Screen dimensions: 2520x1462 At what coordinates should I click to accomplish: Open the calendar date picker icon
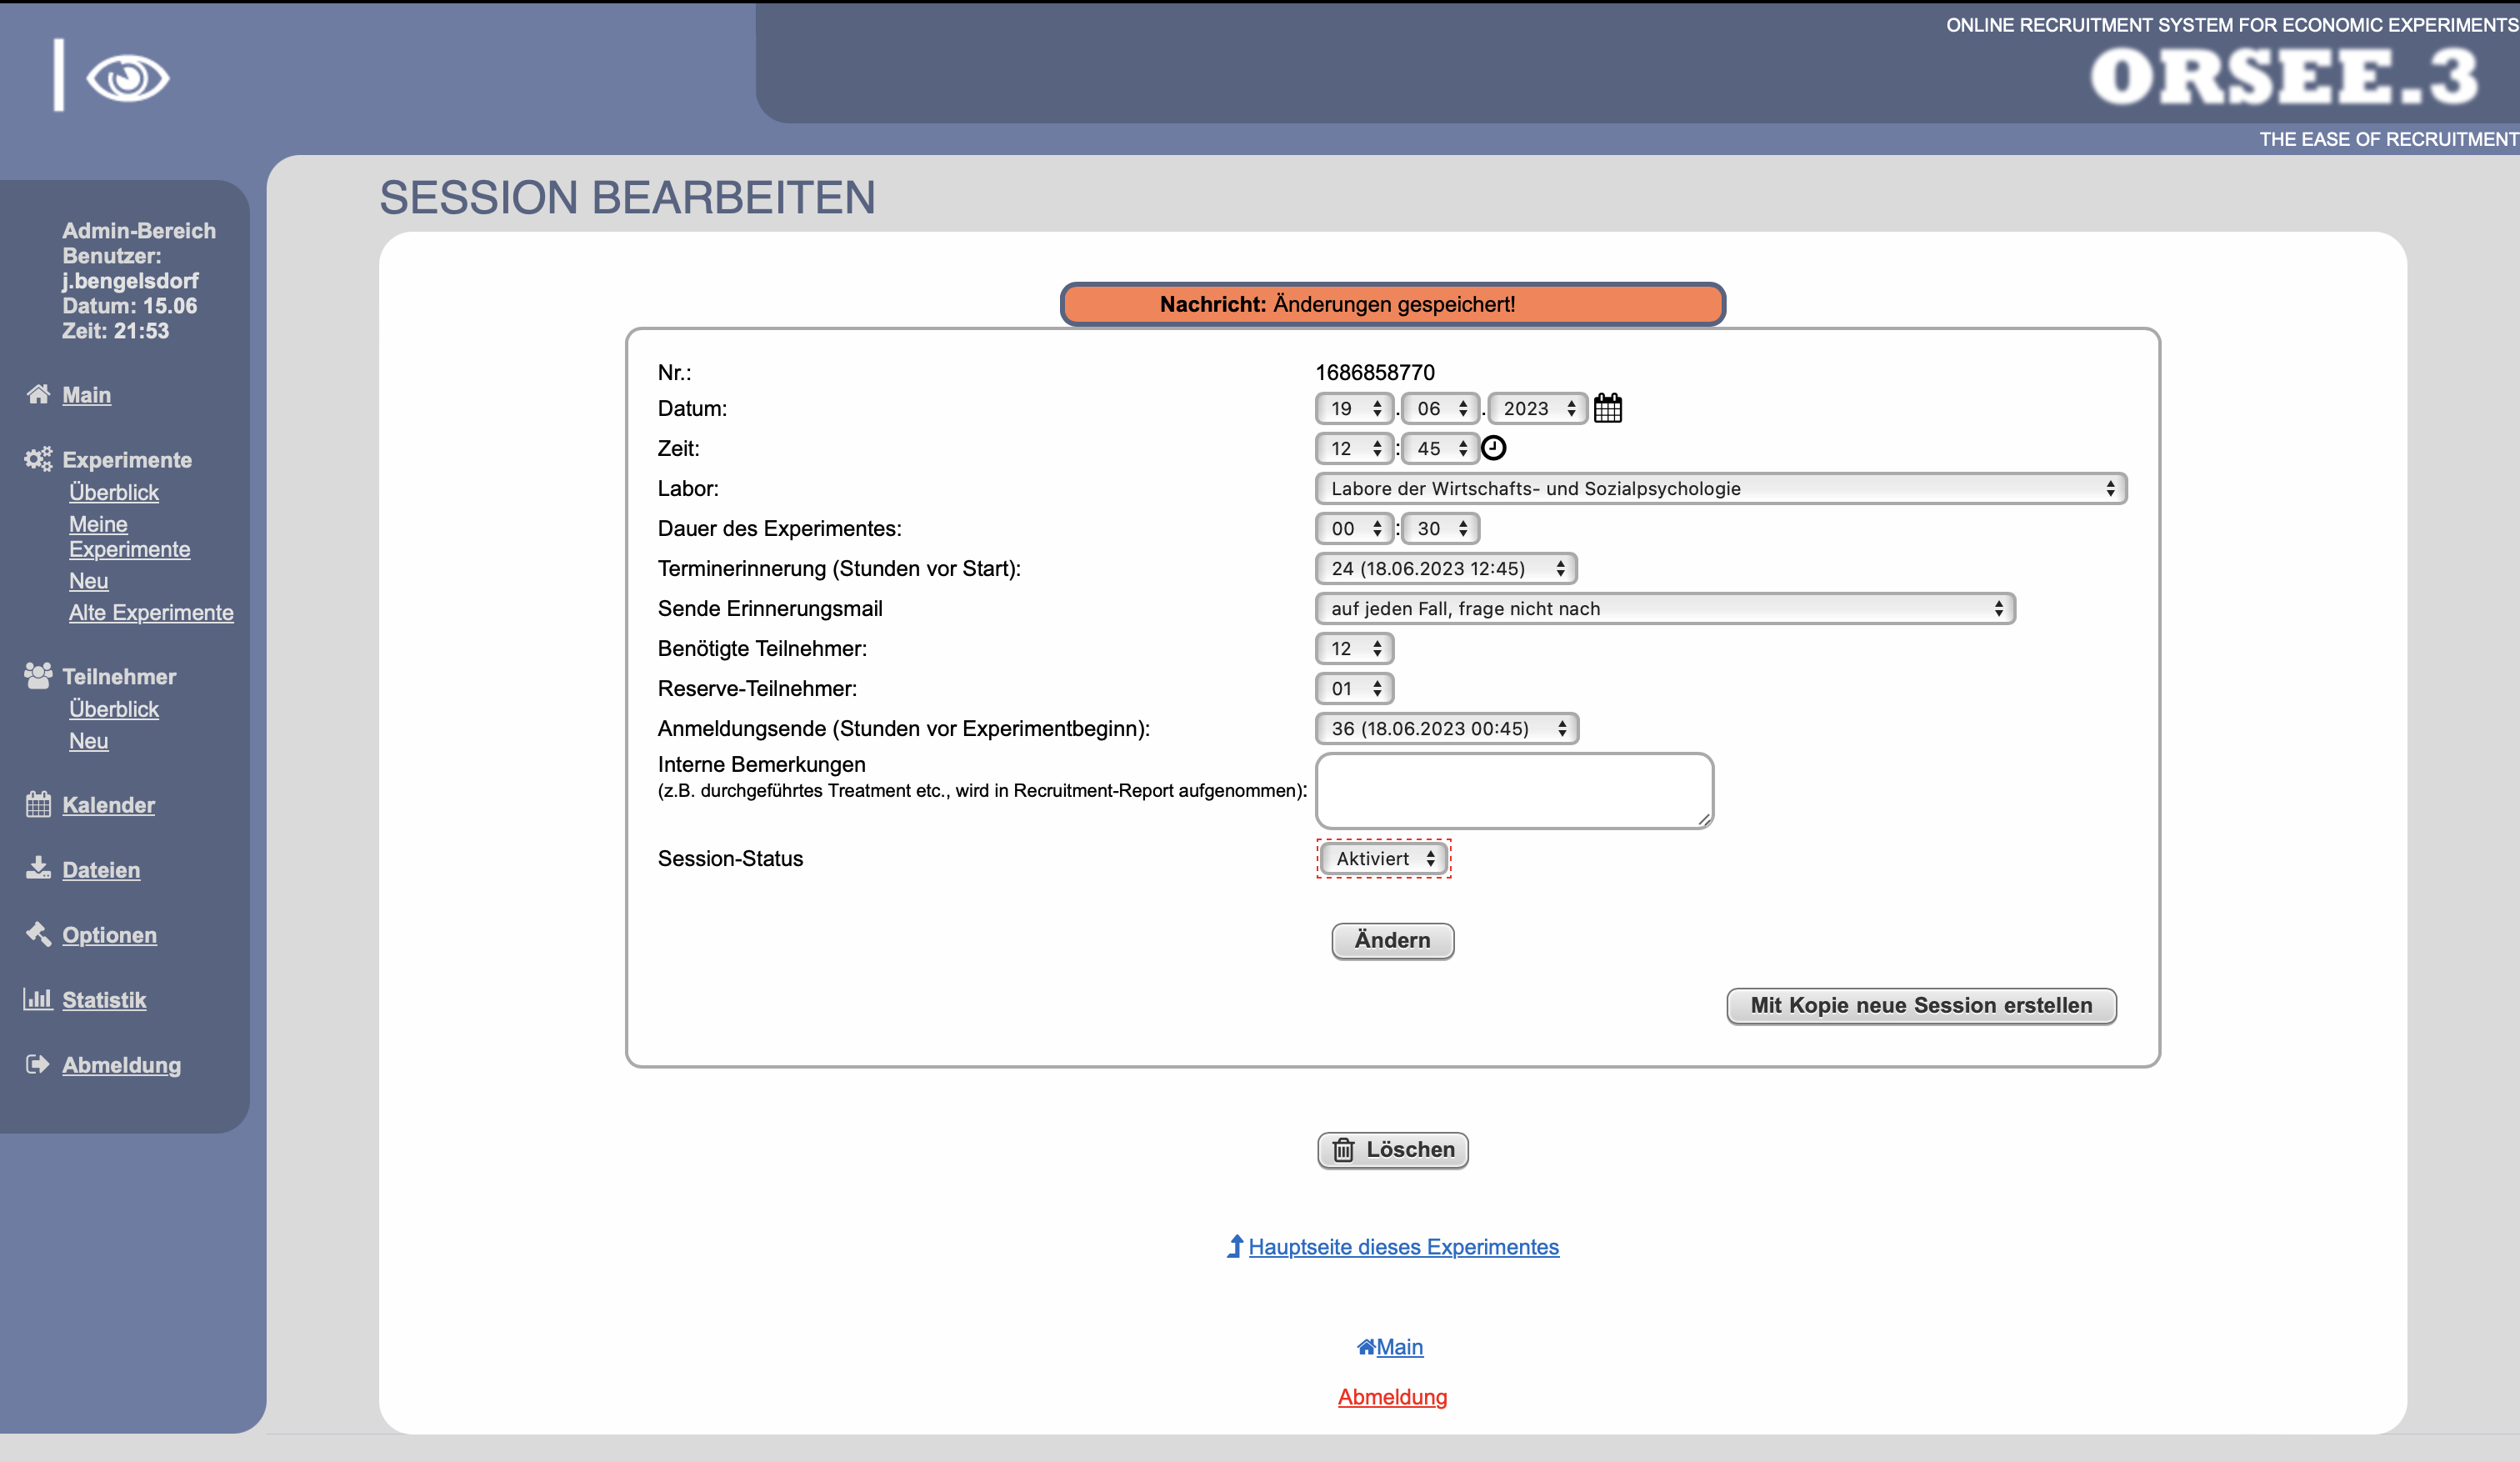pyautogui.click(x=1607, y=408)
